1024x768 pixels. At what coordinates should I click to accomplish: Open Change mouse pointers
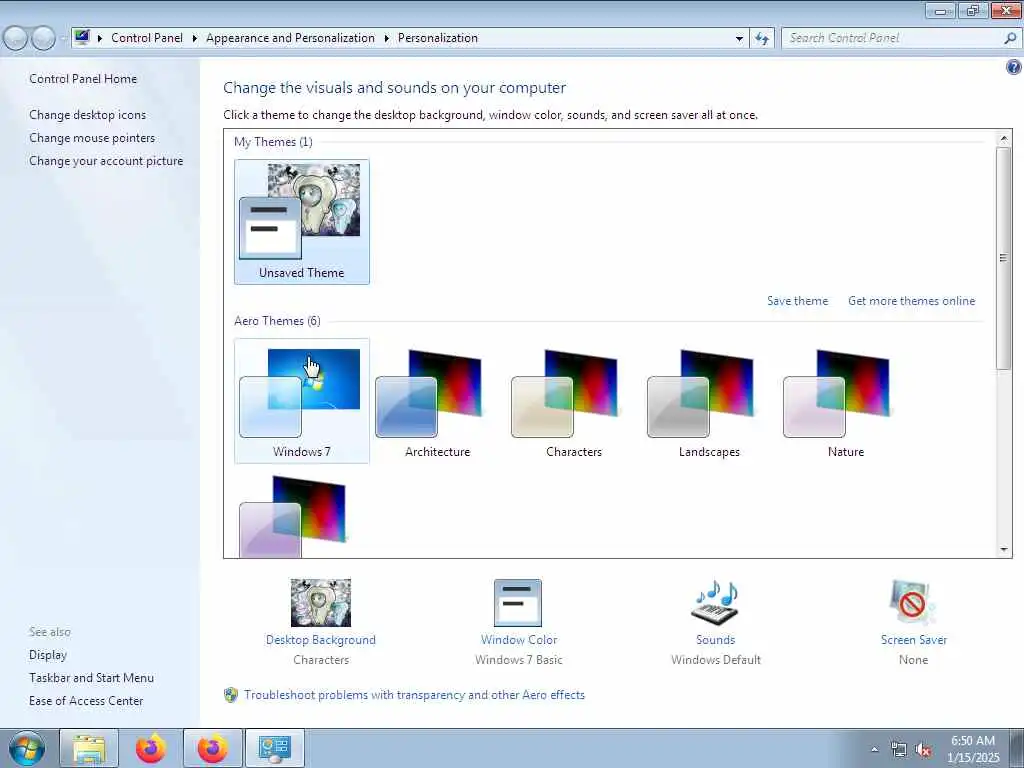(x=92, y=138)
